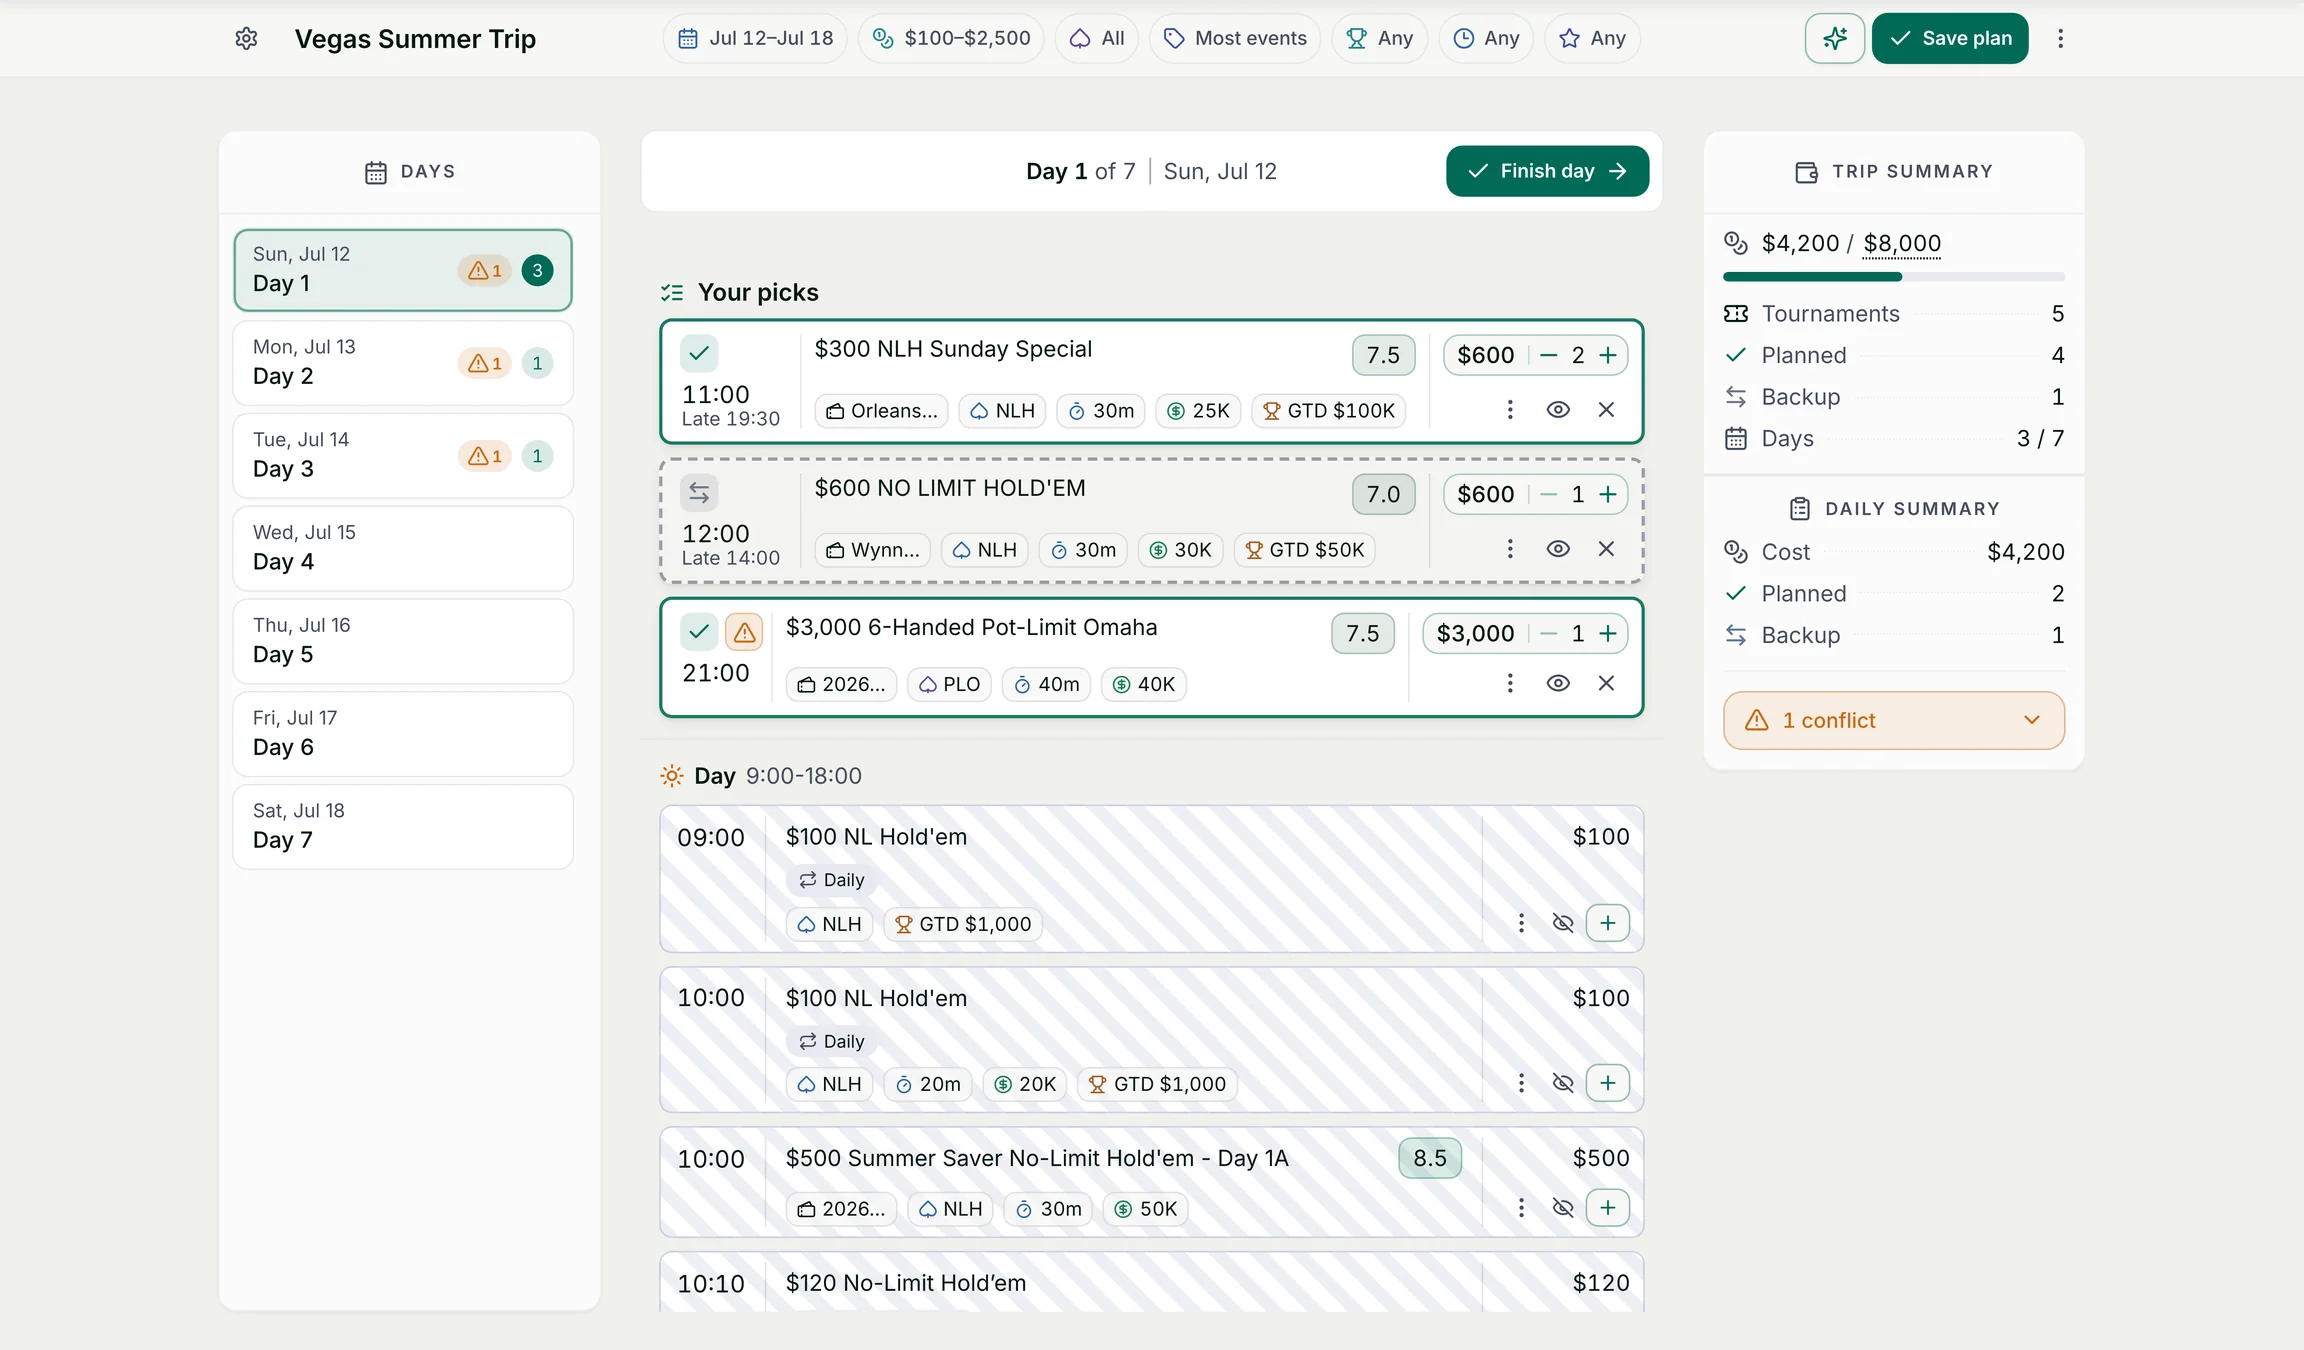The image size is (2304, 1350).
Task: Increase entries for $300 NLH Sunday Special
Action: pyautogui.click(x=1608, y=355)
